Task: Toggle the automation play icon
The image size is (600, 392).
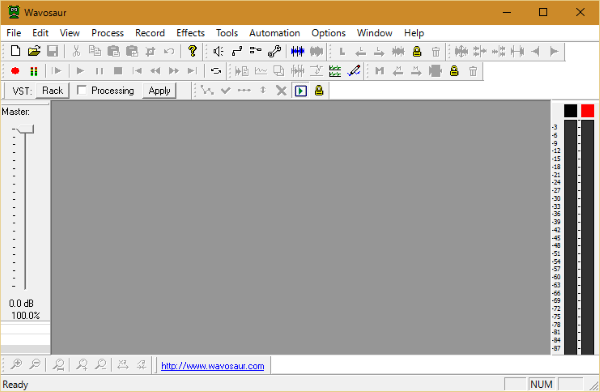Action: click(301, 91)
